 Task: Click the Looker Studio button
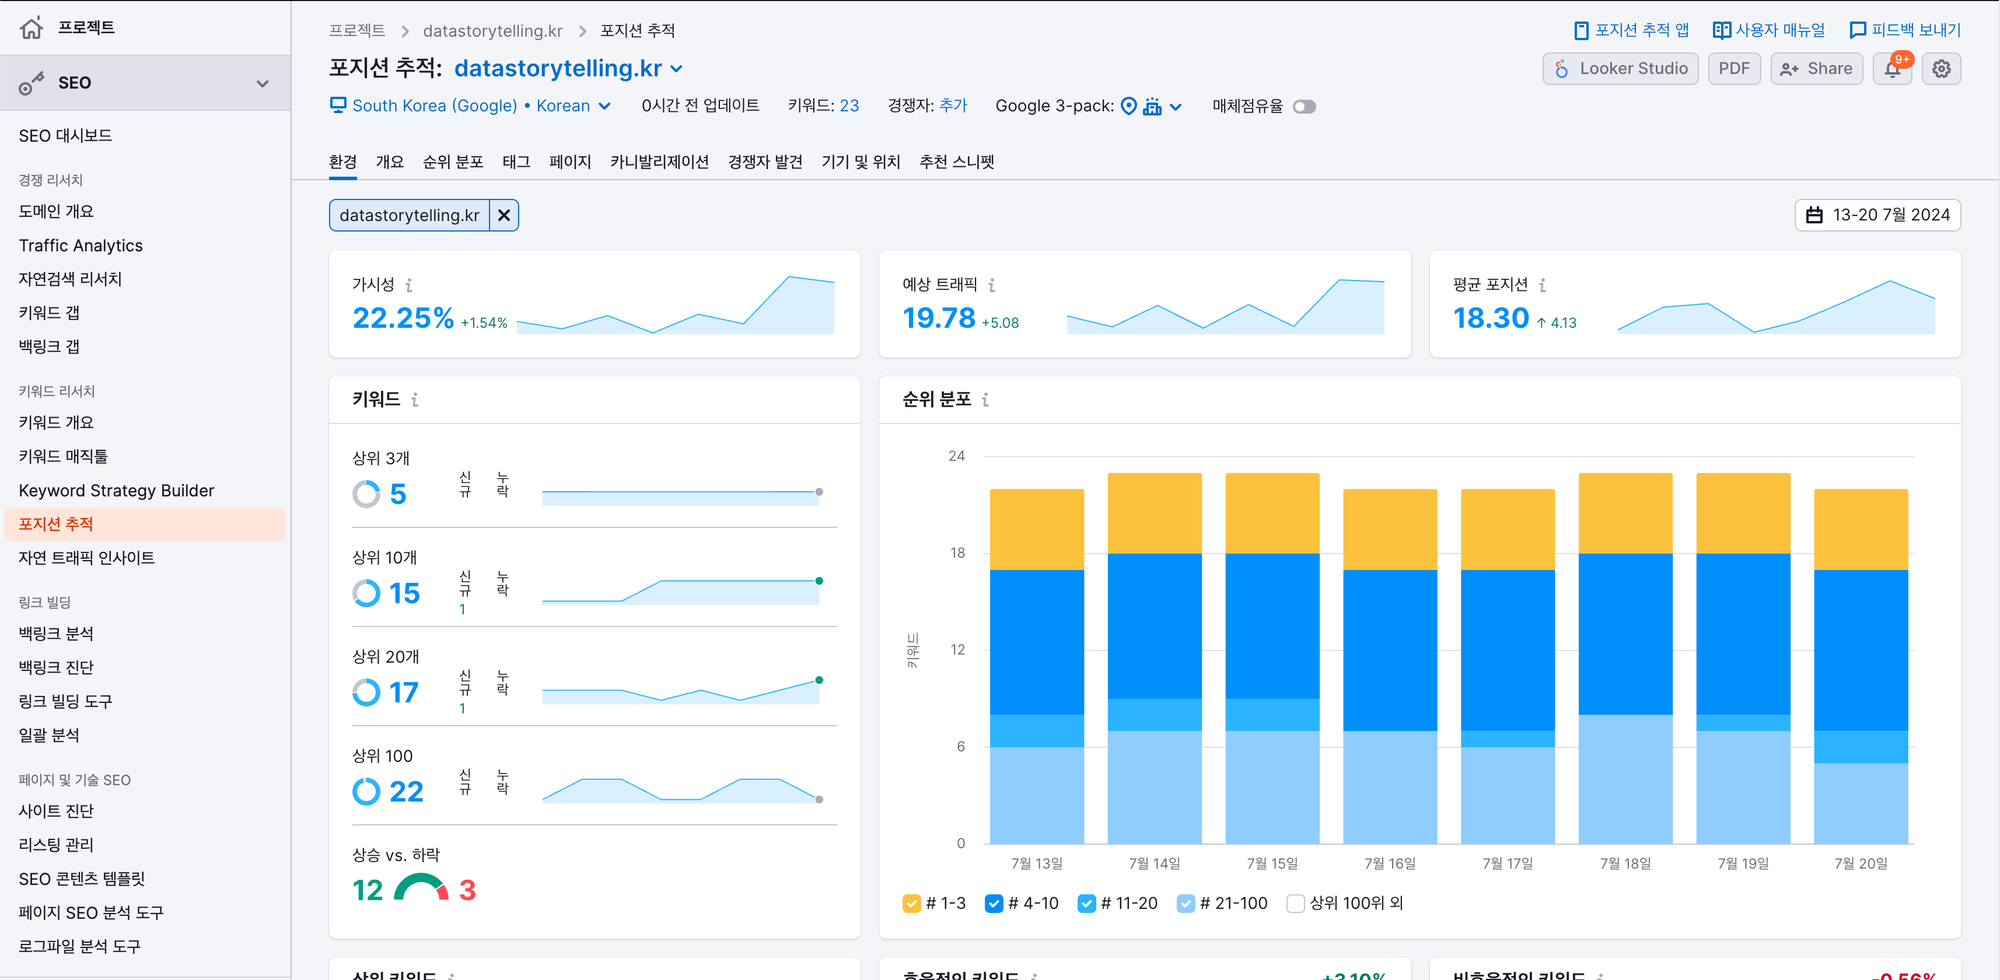click(1620, 69)
